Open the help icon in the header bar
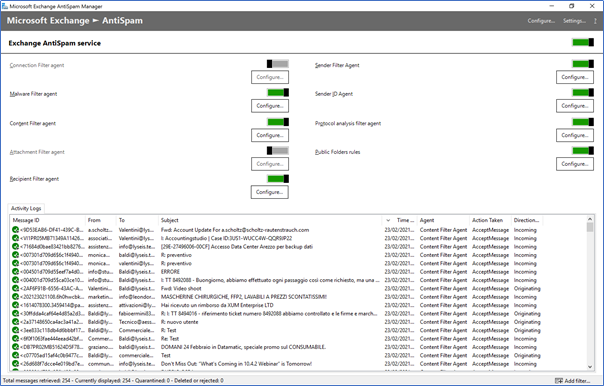Screen dimensions: 604x386 tap(595, 21)
